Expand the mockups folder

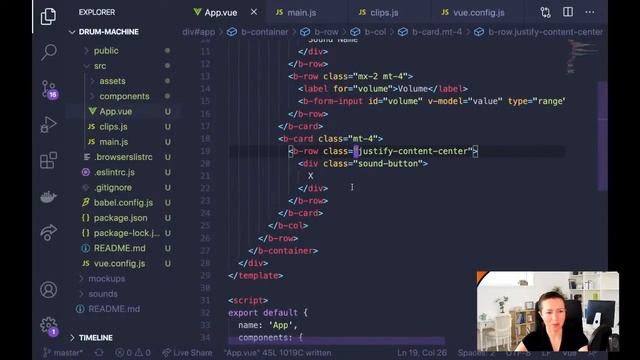(x=106, y=278)
